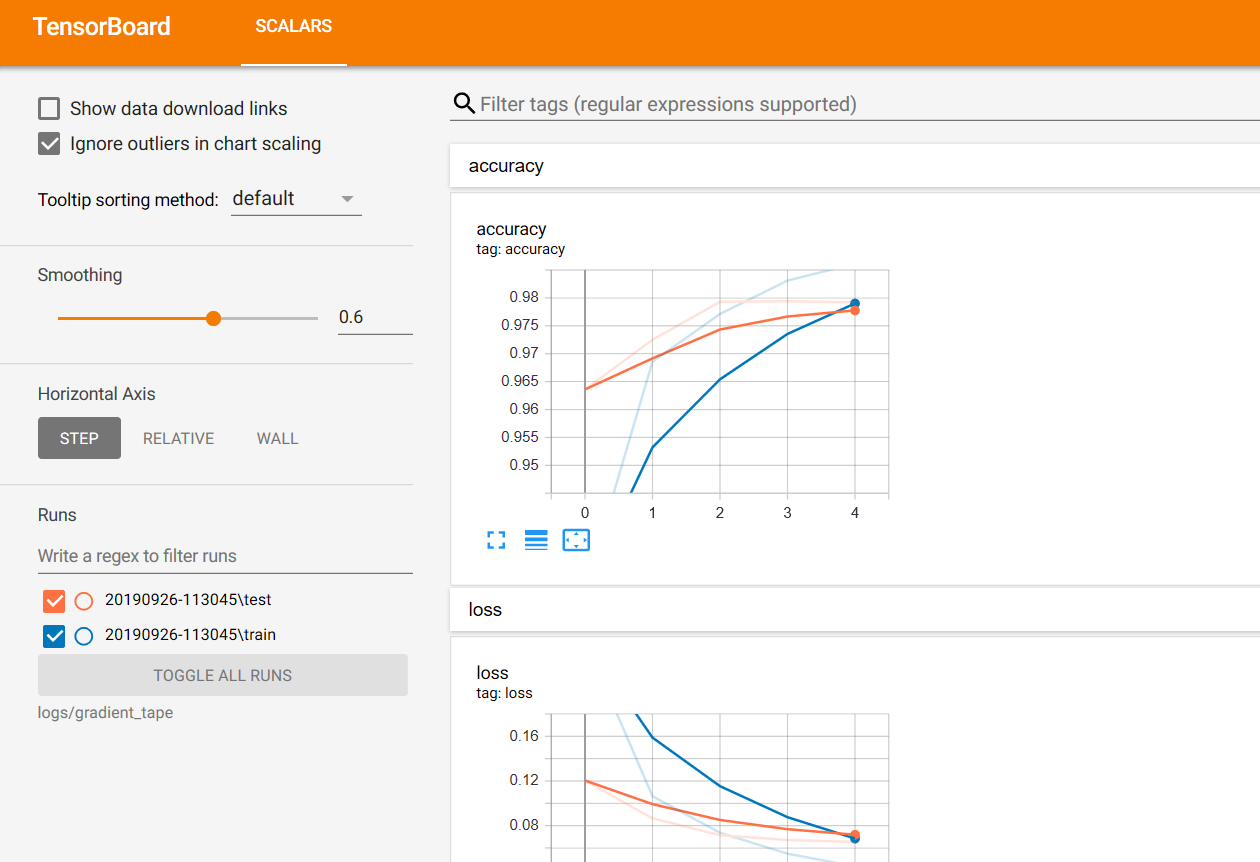
Task: Click the Runs heading
Action: [x=57, y=515]
